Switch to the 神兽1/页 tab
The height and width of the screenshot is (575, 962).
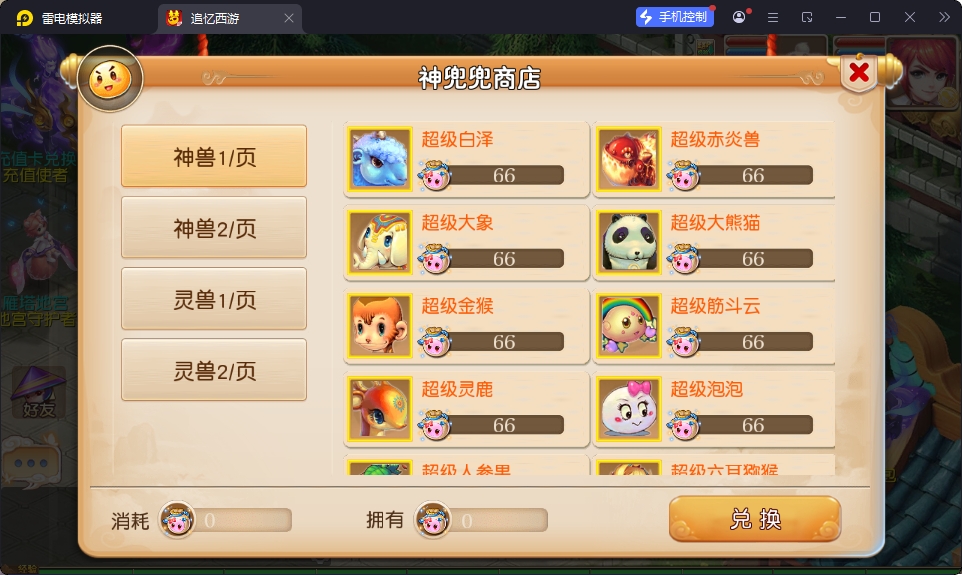coord(214,156)
